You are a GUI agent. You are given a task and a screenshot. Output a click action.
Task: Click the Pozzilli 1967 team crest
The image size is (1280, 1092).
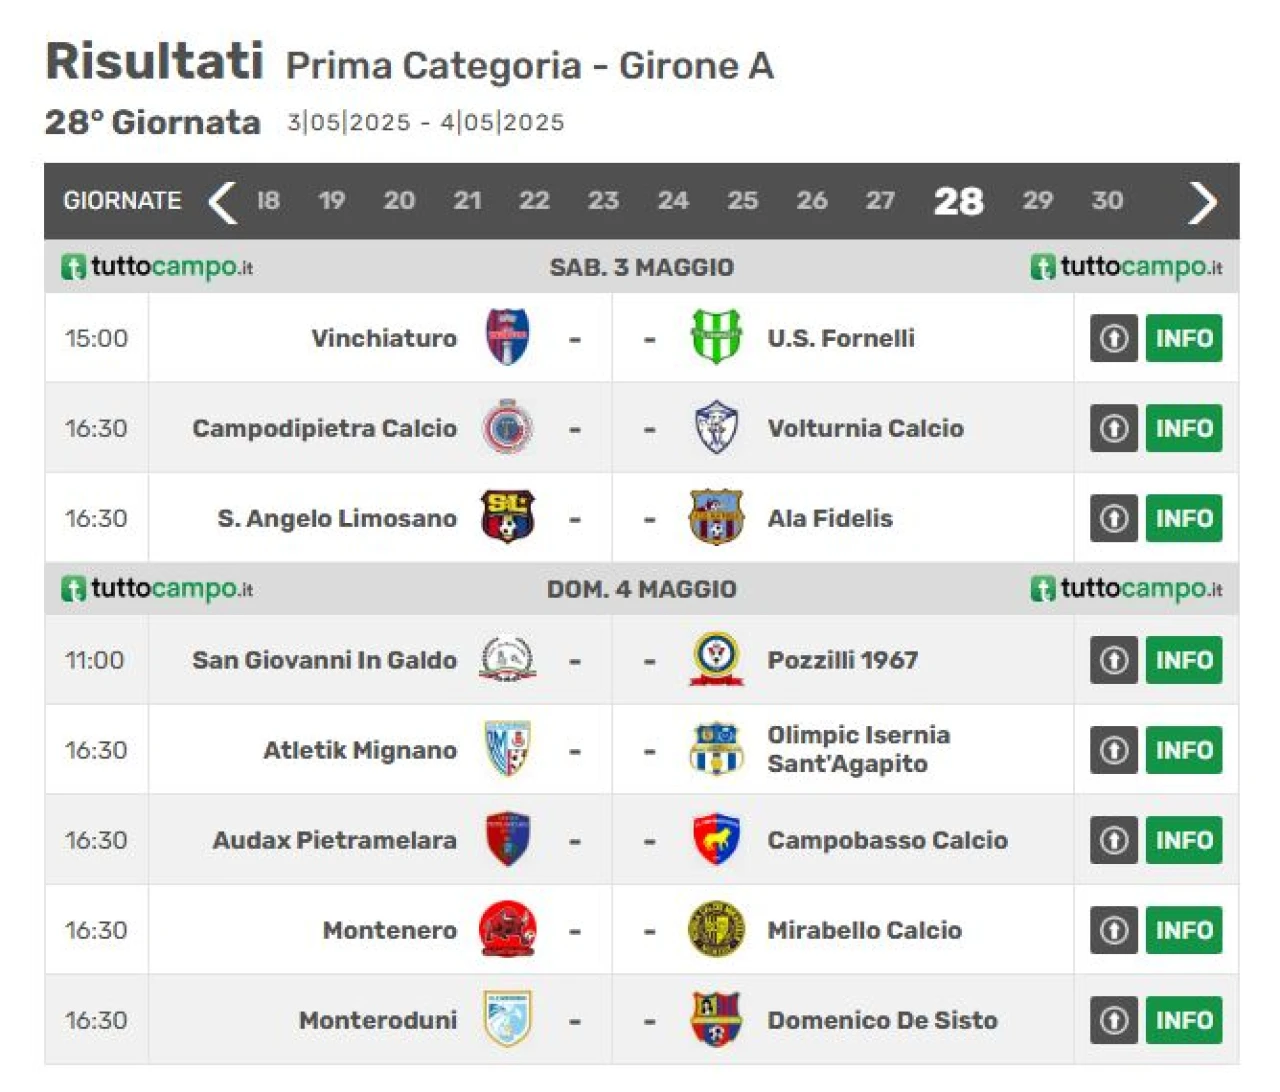point(716,659)
